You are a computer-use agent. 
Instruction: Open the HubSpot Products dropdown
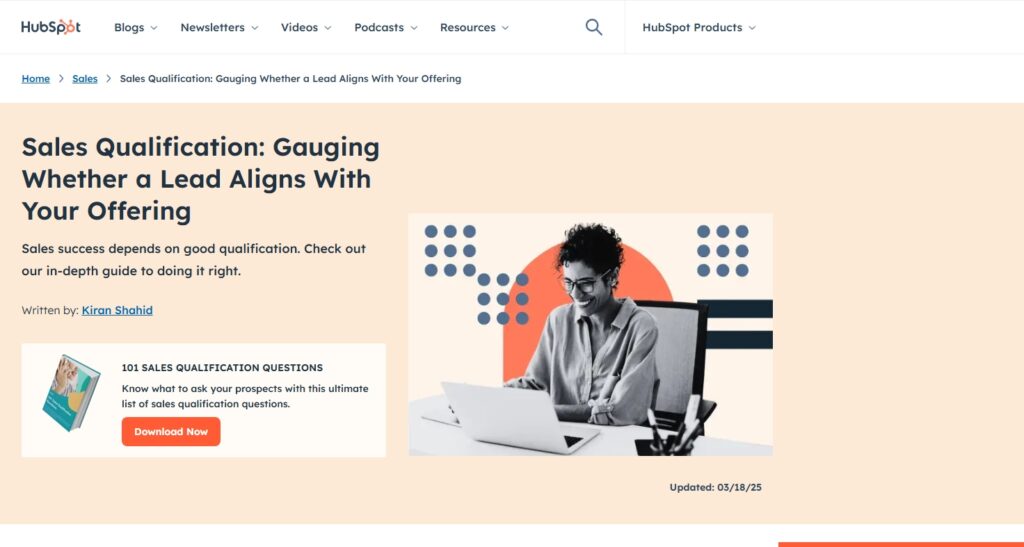click(699, 27)
